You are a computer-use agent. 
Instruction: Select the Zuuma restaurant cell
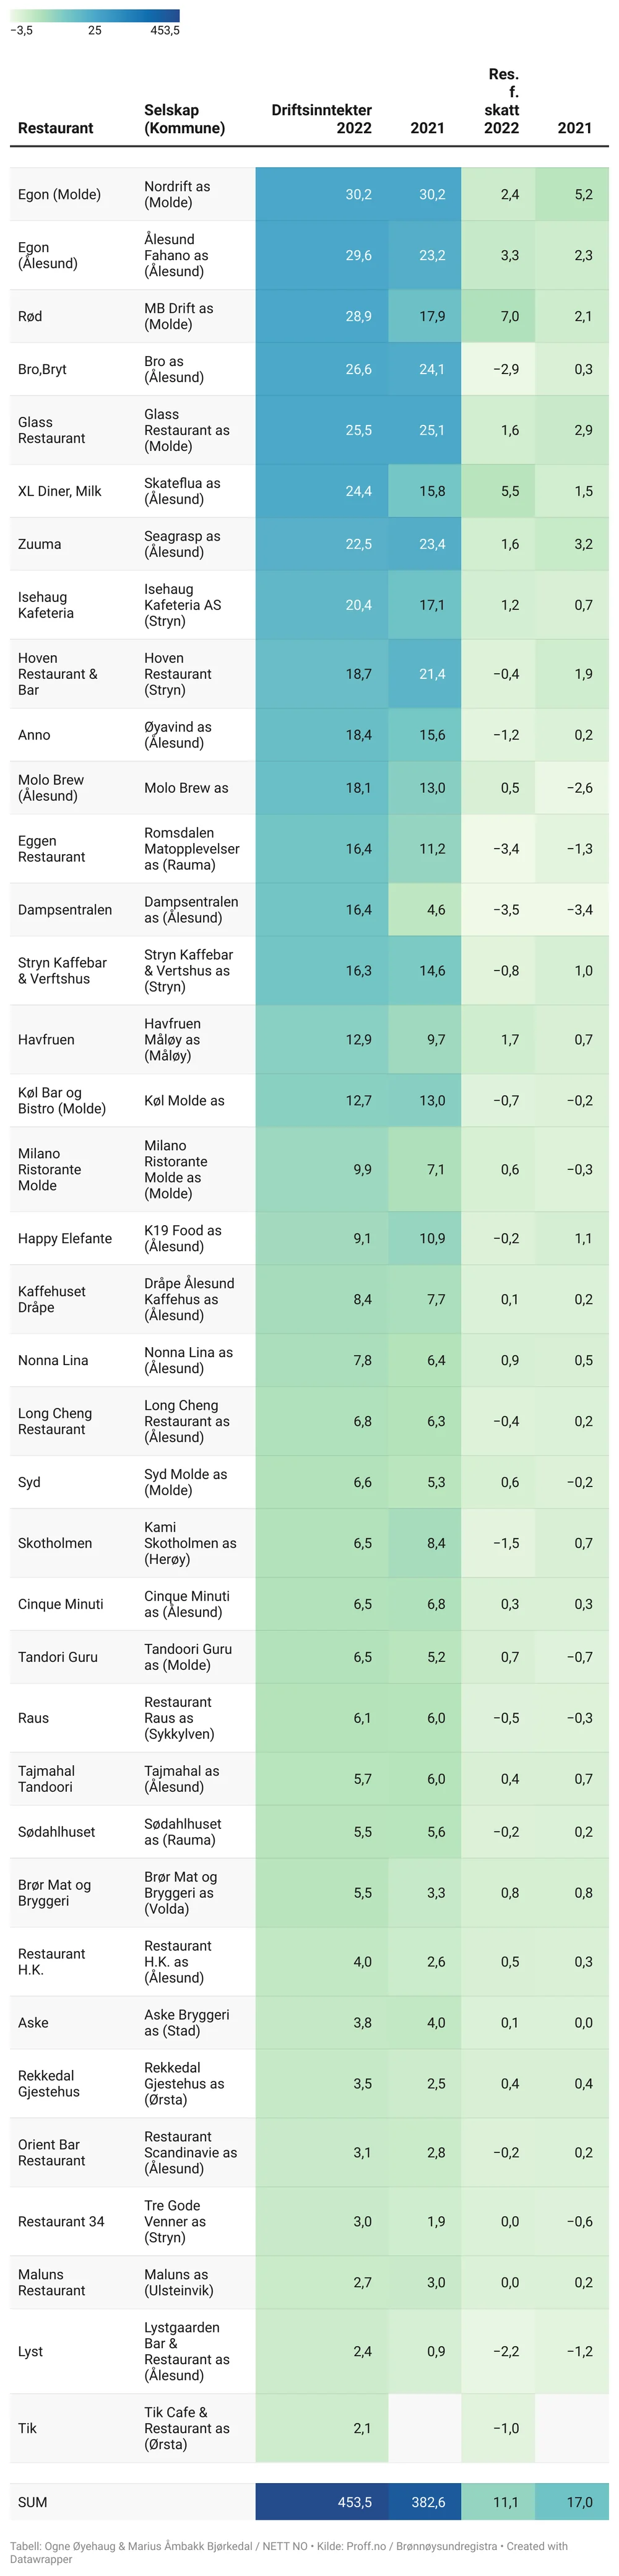point(39,545)
